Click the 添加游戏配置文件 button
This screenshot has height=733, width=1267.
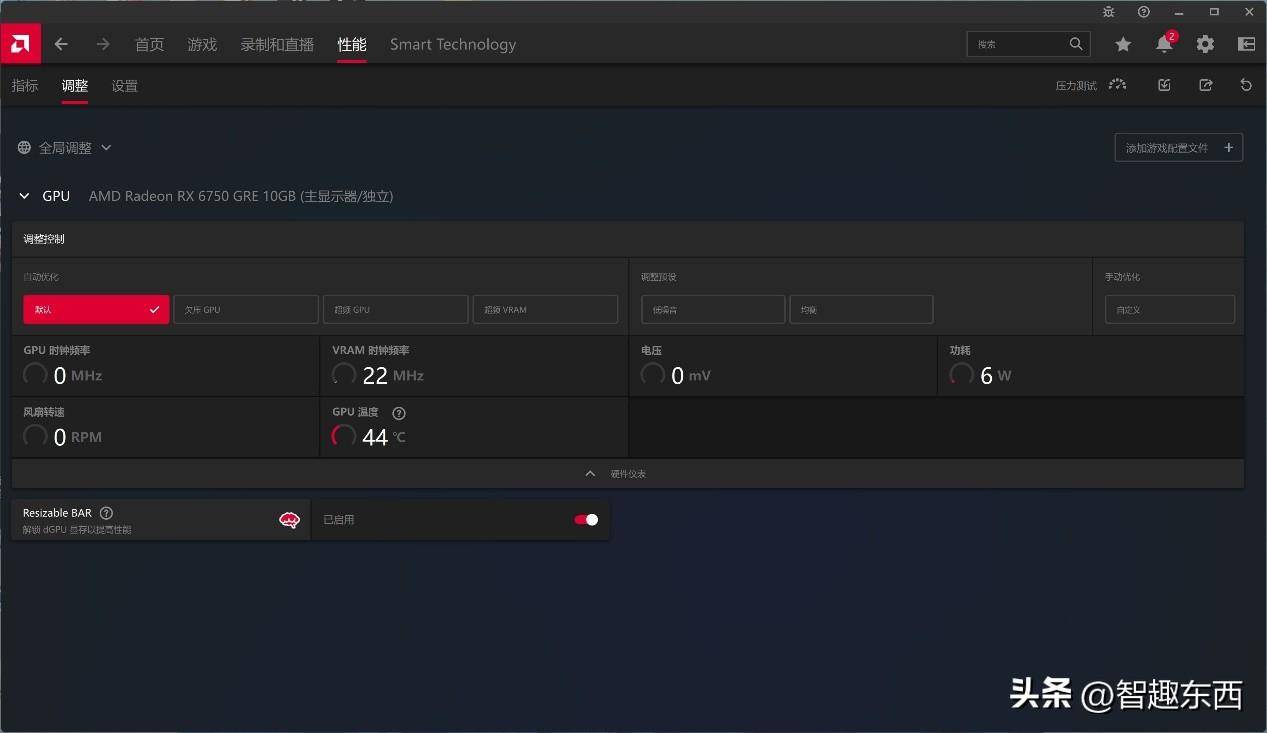pos(1178,148)
